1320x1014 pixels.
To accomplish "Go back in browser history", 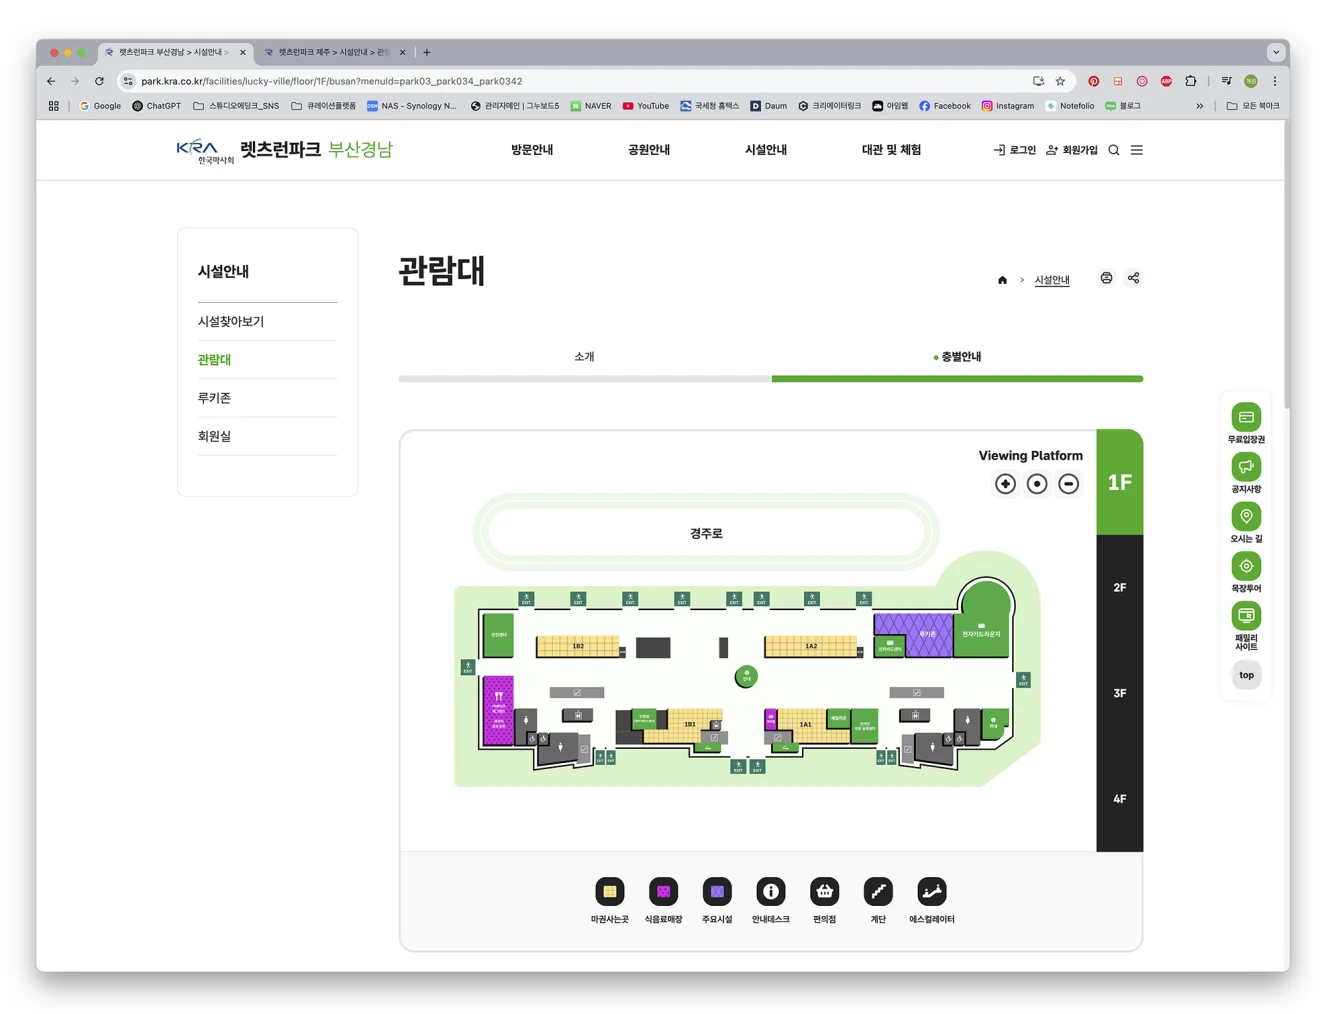I will click(x=51, y=81).
